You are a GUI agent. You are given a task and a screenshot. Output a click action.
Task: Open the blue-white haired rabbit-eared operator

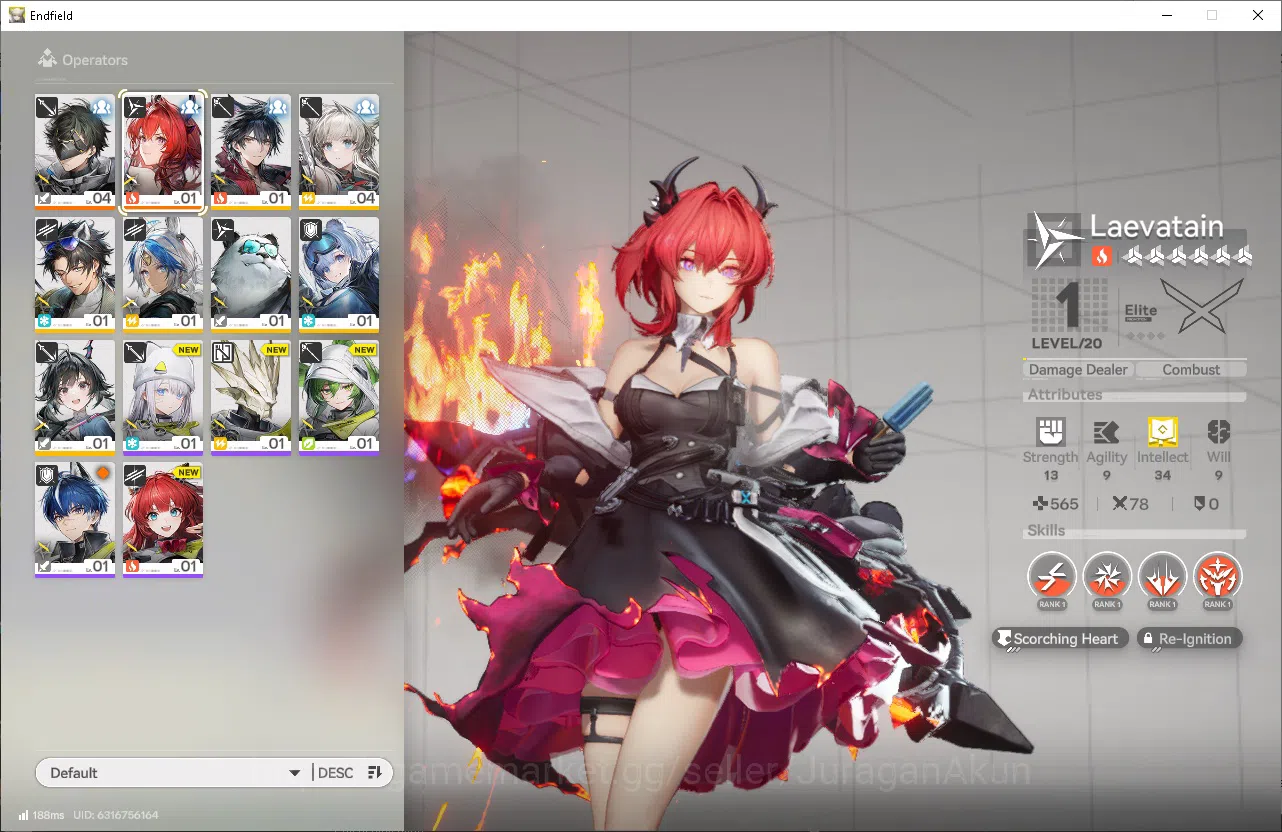pyautogui.click(x=163, y=274)
